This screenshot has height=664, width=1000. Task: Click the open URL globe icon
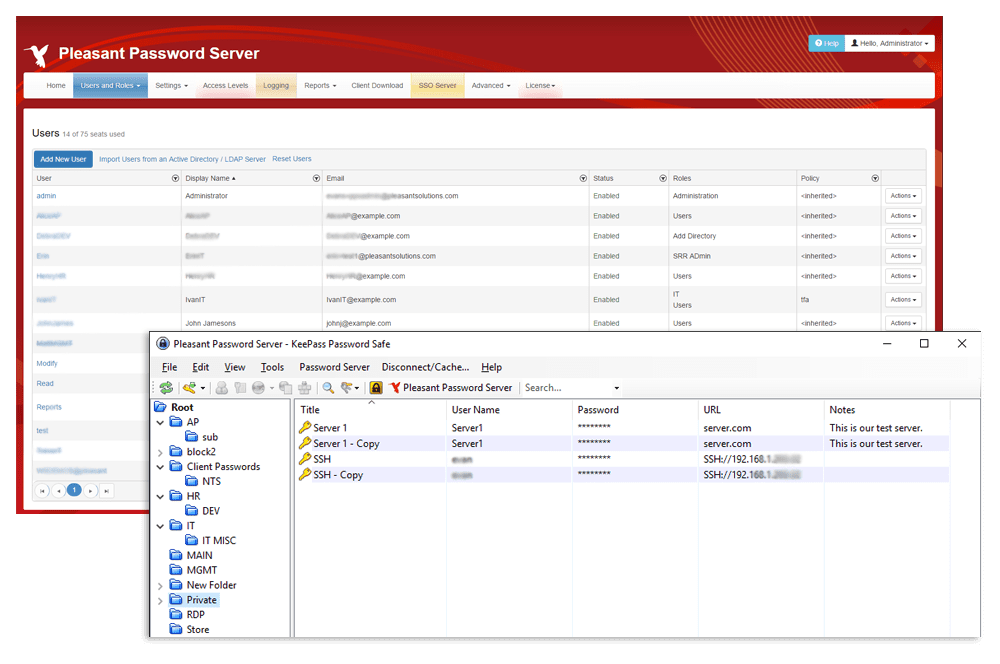258,388
